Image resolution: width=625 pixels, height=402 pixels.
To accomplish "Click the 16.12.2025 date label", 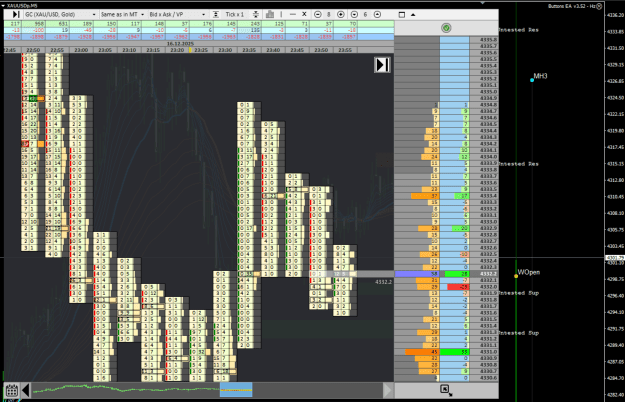I will 180,43.
